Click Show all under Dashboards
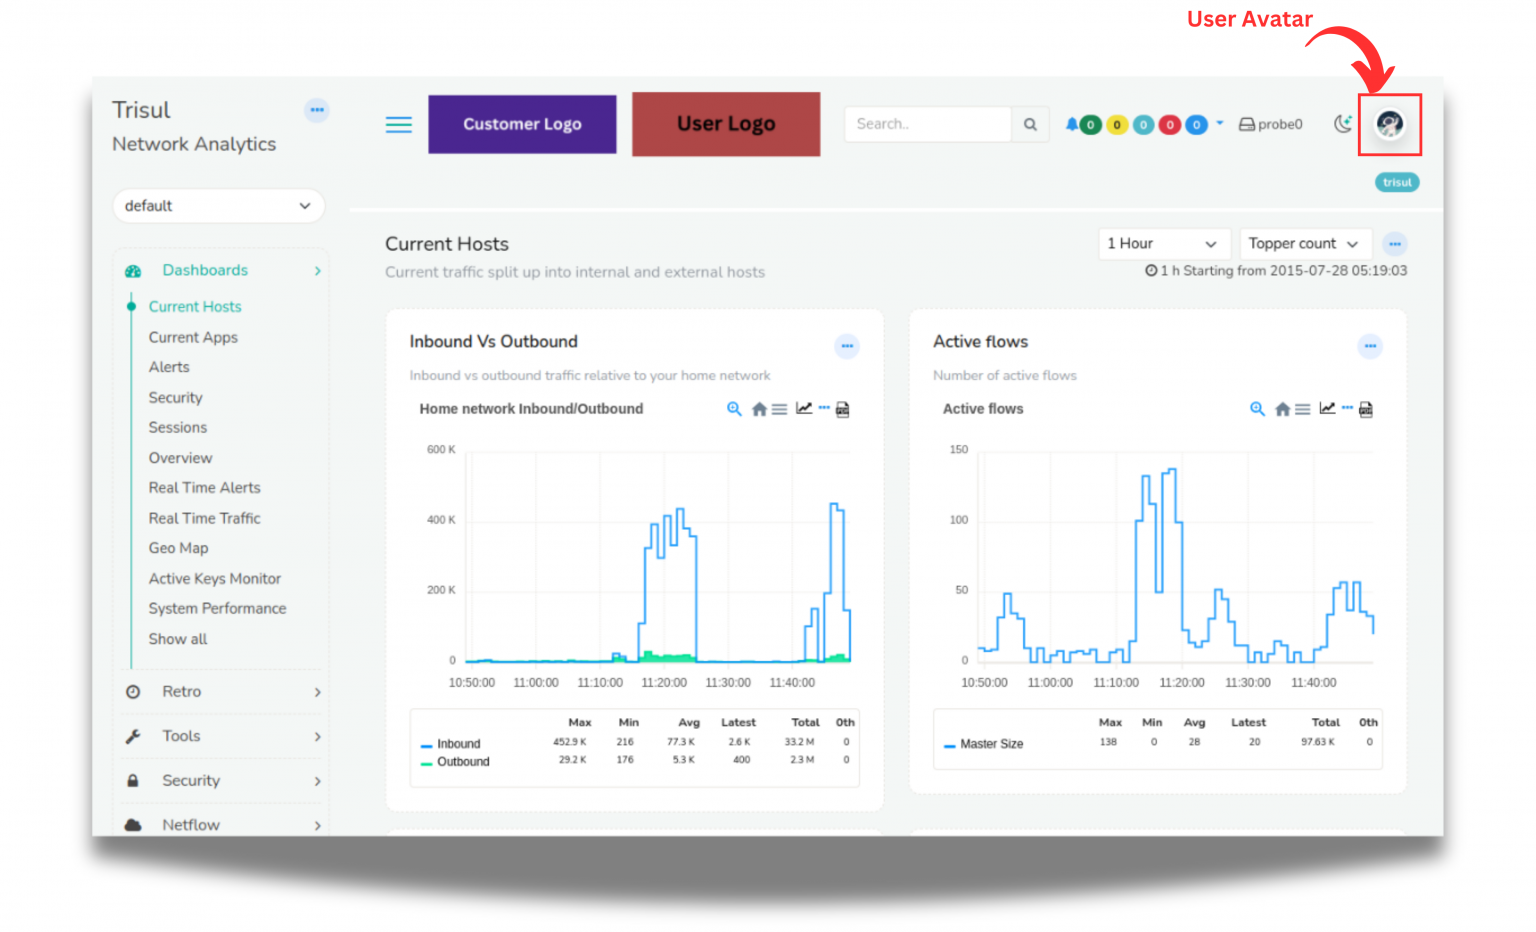The height and width of the screenshot is (932, 1536). pos(178,639)
